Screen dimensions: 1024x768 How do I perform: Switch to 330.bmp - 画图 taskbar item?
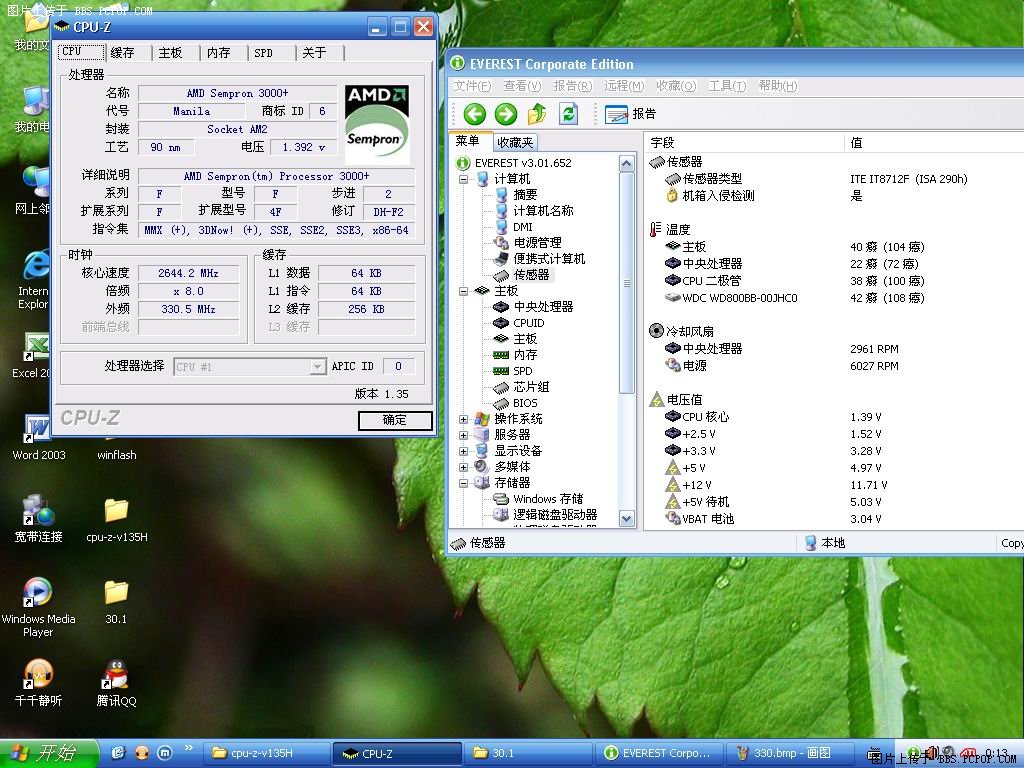788,753
